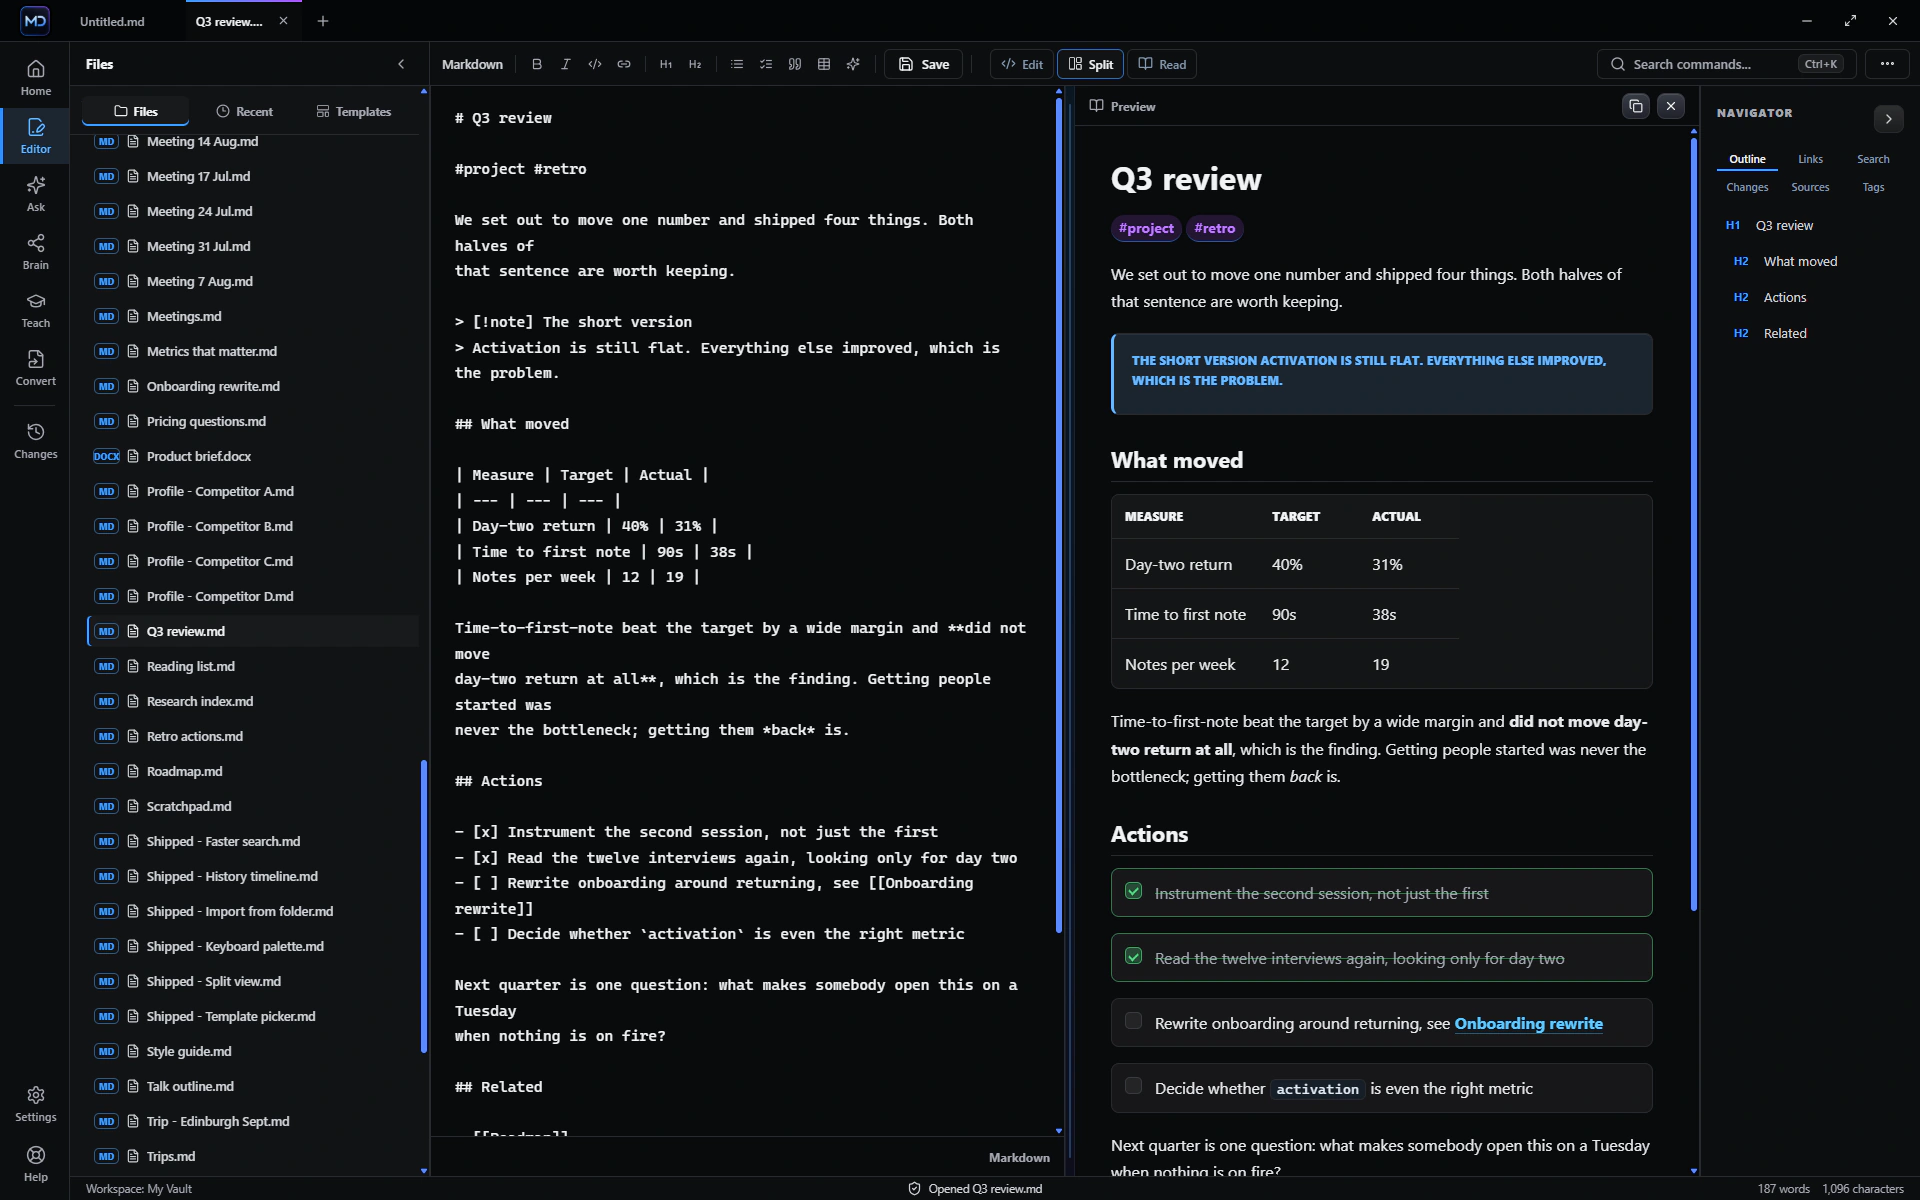Open the Convert section in the sidebar

pos(36,367)
